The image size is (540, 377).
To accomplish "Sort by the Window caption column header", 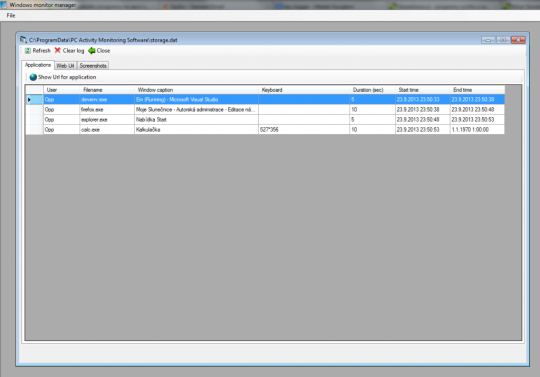I will (196, 90).
